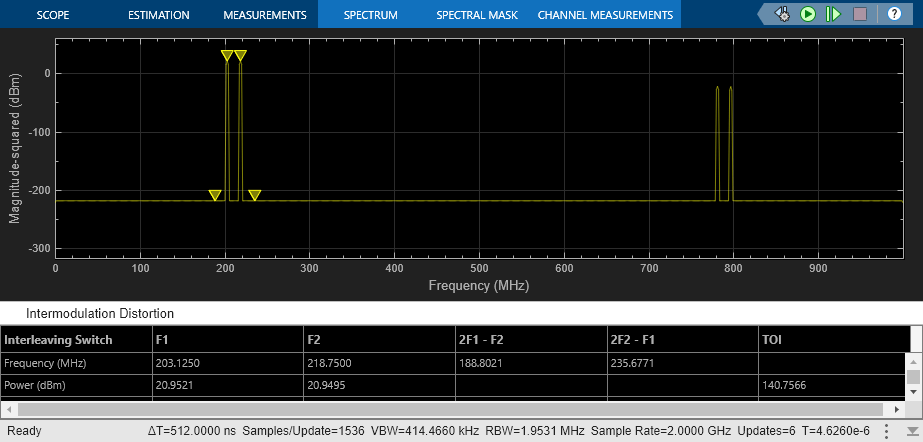
Task: Click the F1 column header
Action: (227, 340)
